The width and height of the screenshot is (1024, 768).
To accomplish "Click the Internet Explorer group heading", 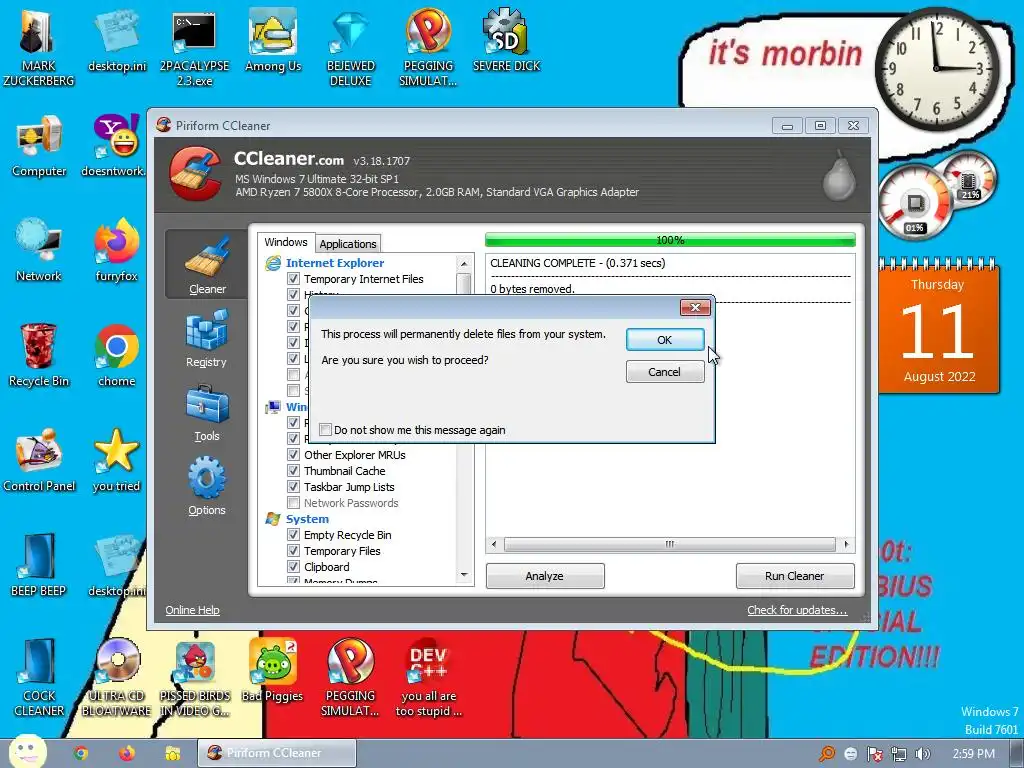I will click(334, 263).
